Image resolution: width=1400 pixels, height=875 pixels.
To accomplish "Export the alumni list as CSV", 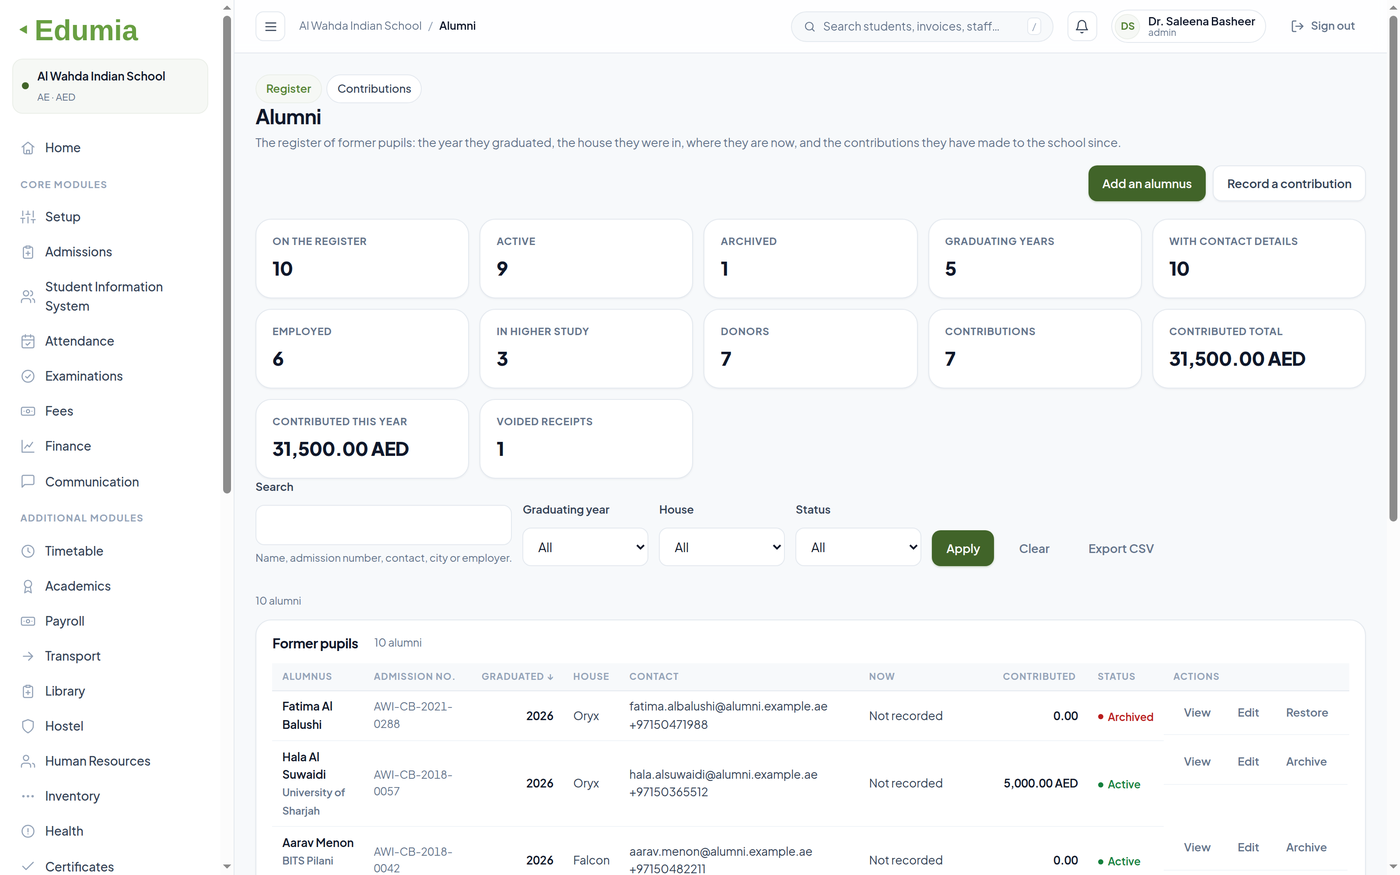I will click(x=1121, y=548).
